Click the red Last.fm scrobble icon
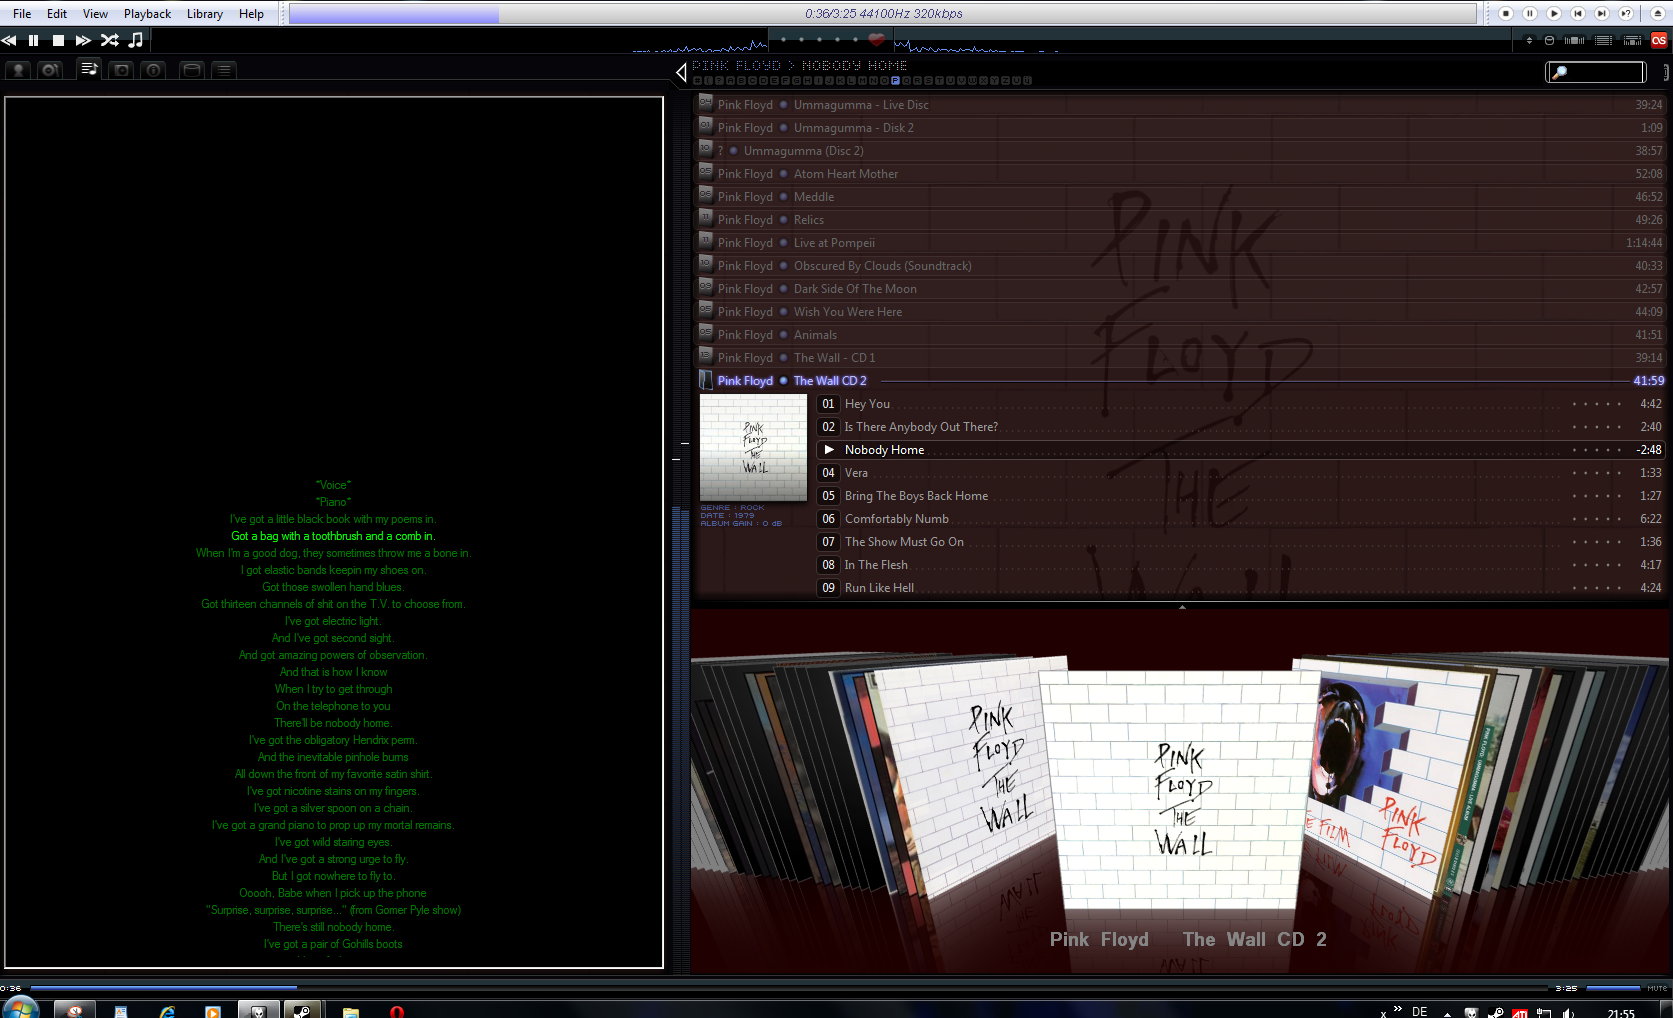 [x=1659, y=40]
